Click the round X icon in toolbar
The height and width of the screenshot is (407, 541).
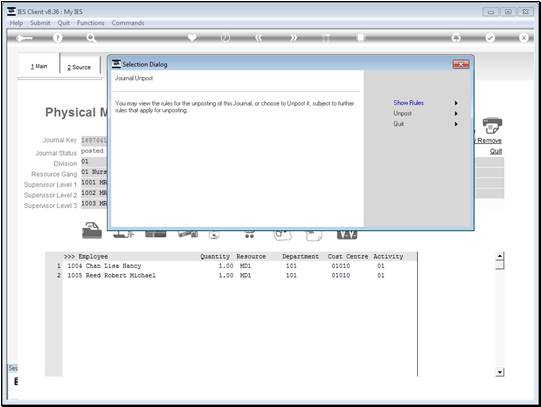tap(523, 38)
